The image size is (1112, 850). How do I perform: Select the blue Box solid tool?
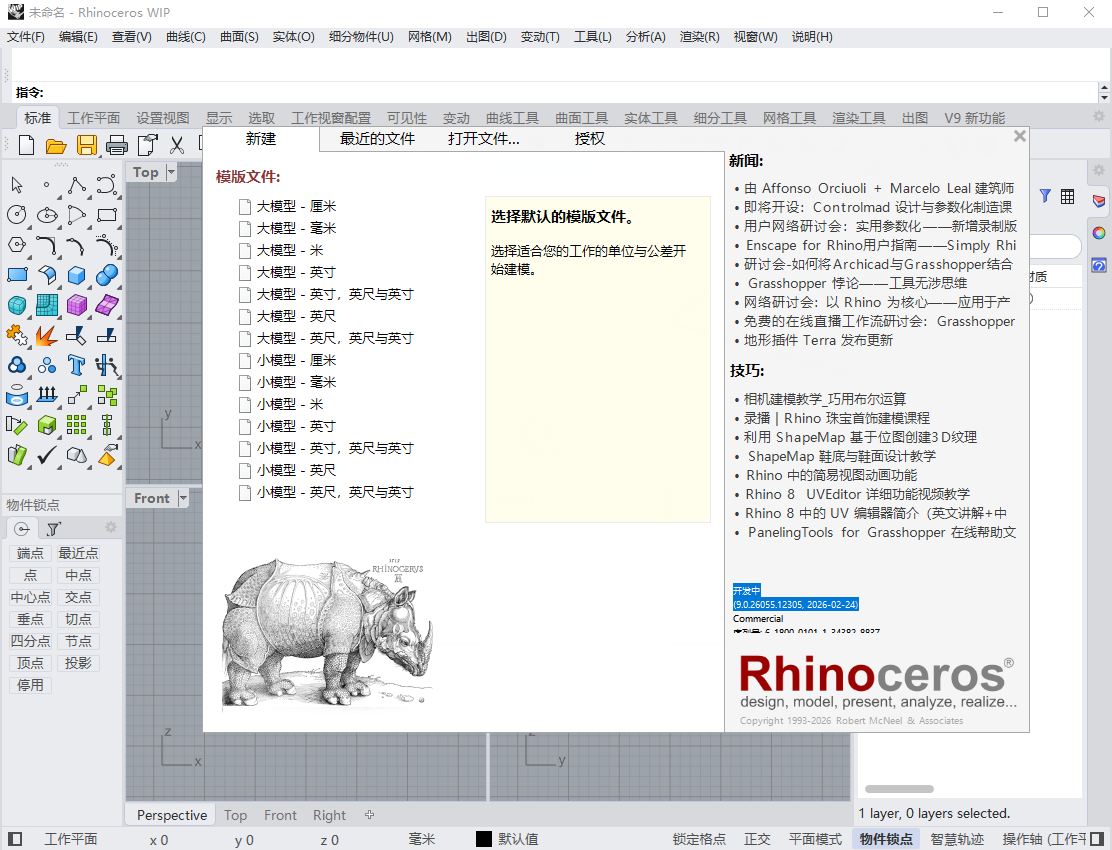(x=77, y=275)
